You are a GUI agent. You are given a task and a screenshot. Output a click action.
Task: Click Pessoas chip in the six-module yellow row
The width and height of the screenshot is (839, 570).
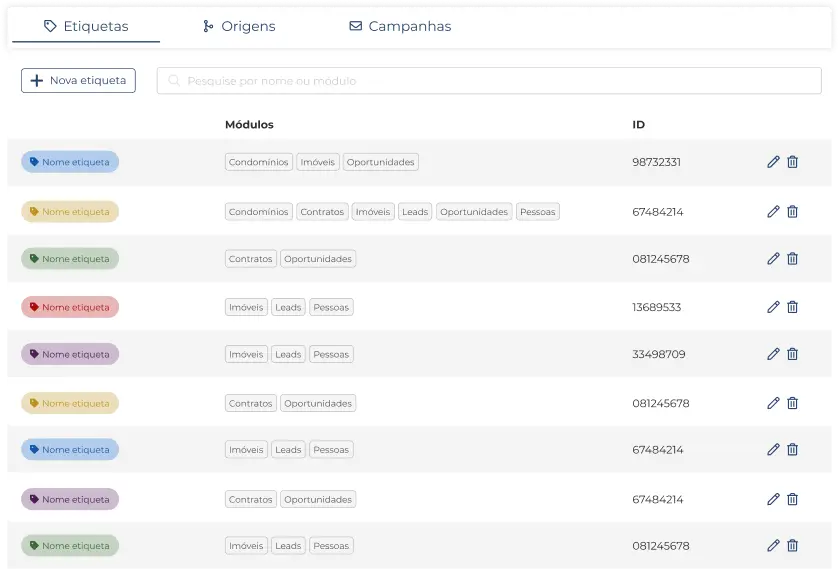(x=538, y=211)
